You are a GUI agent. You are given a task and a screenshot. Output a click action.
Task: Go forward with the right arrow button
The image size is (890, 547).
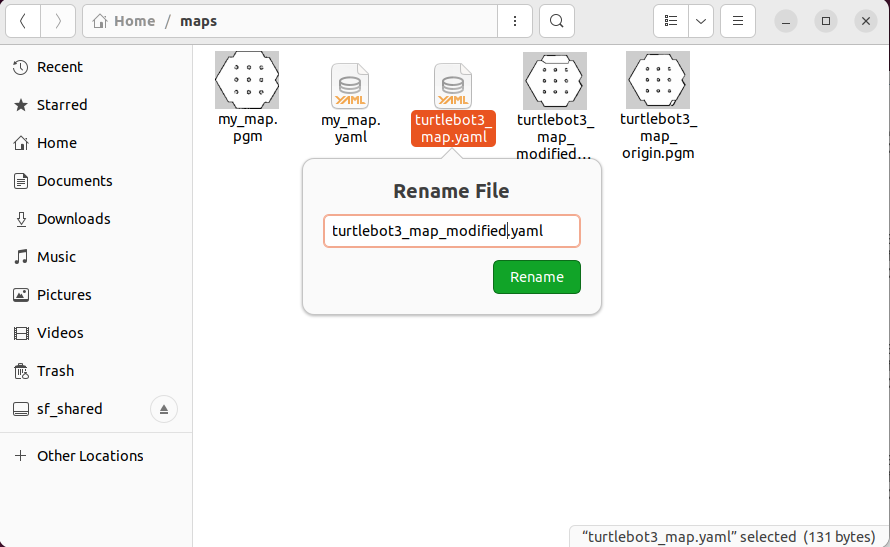pos(58,21)
